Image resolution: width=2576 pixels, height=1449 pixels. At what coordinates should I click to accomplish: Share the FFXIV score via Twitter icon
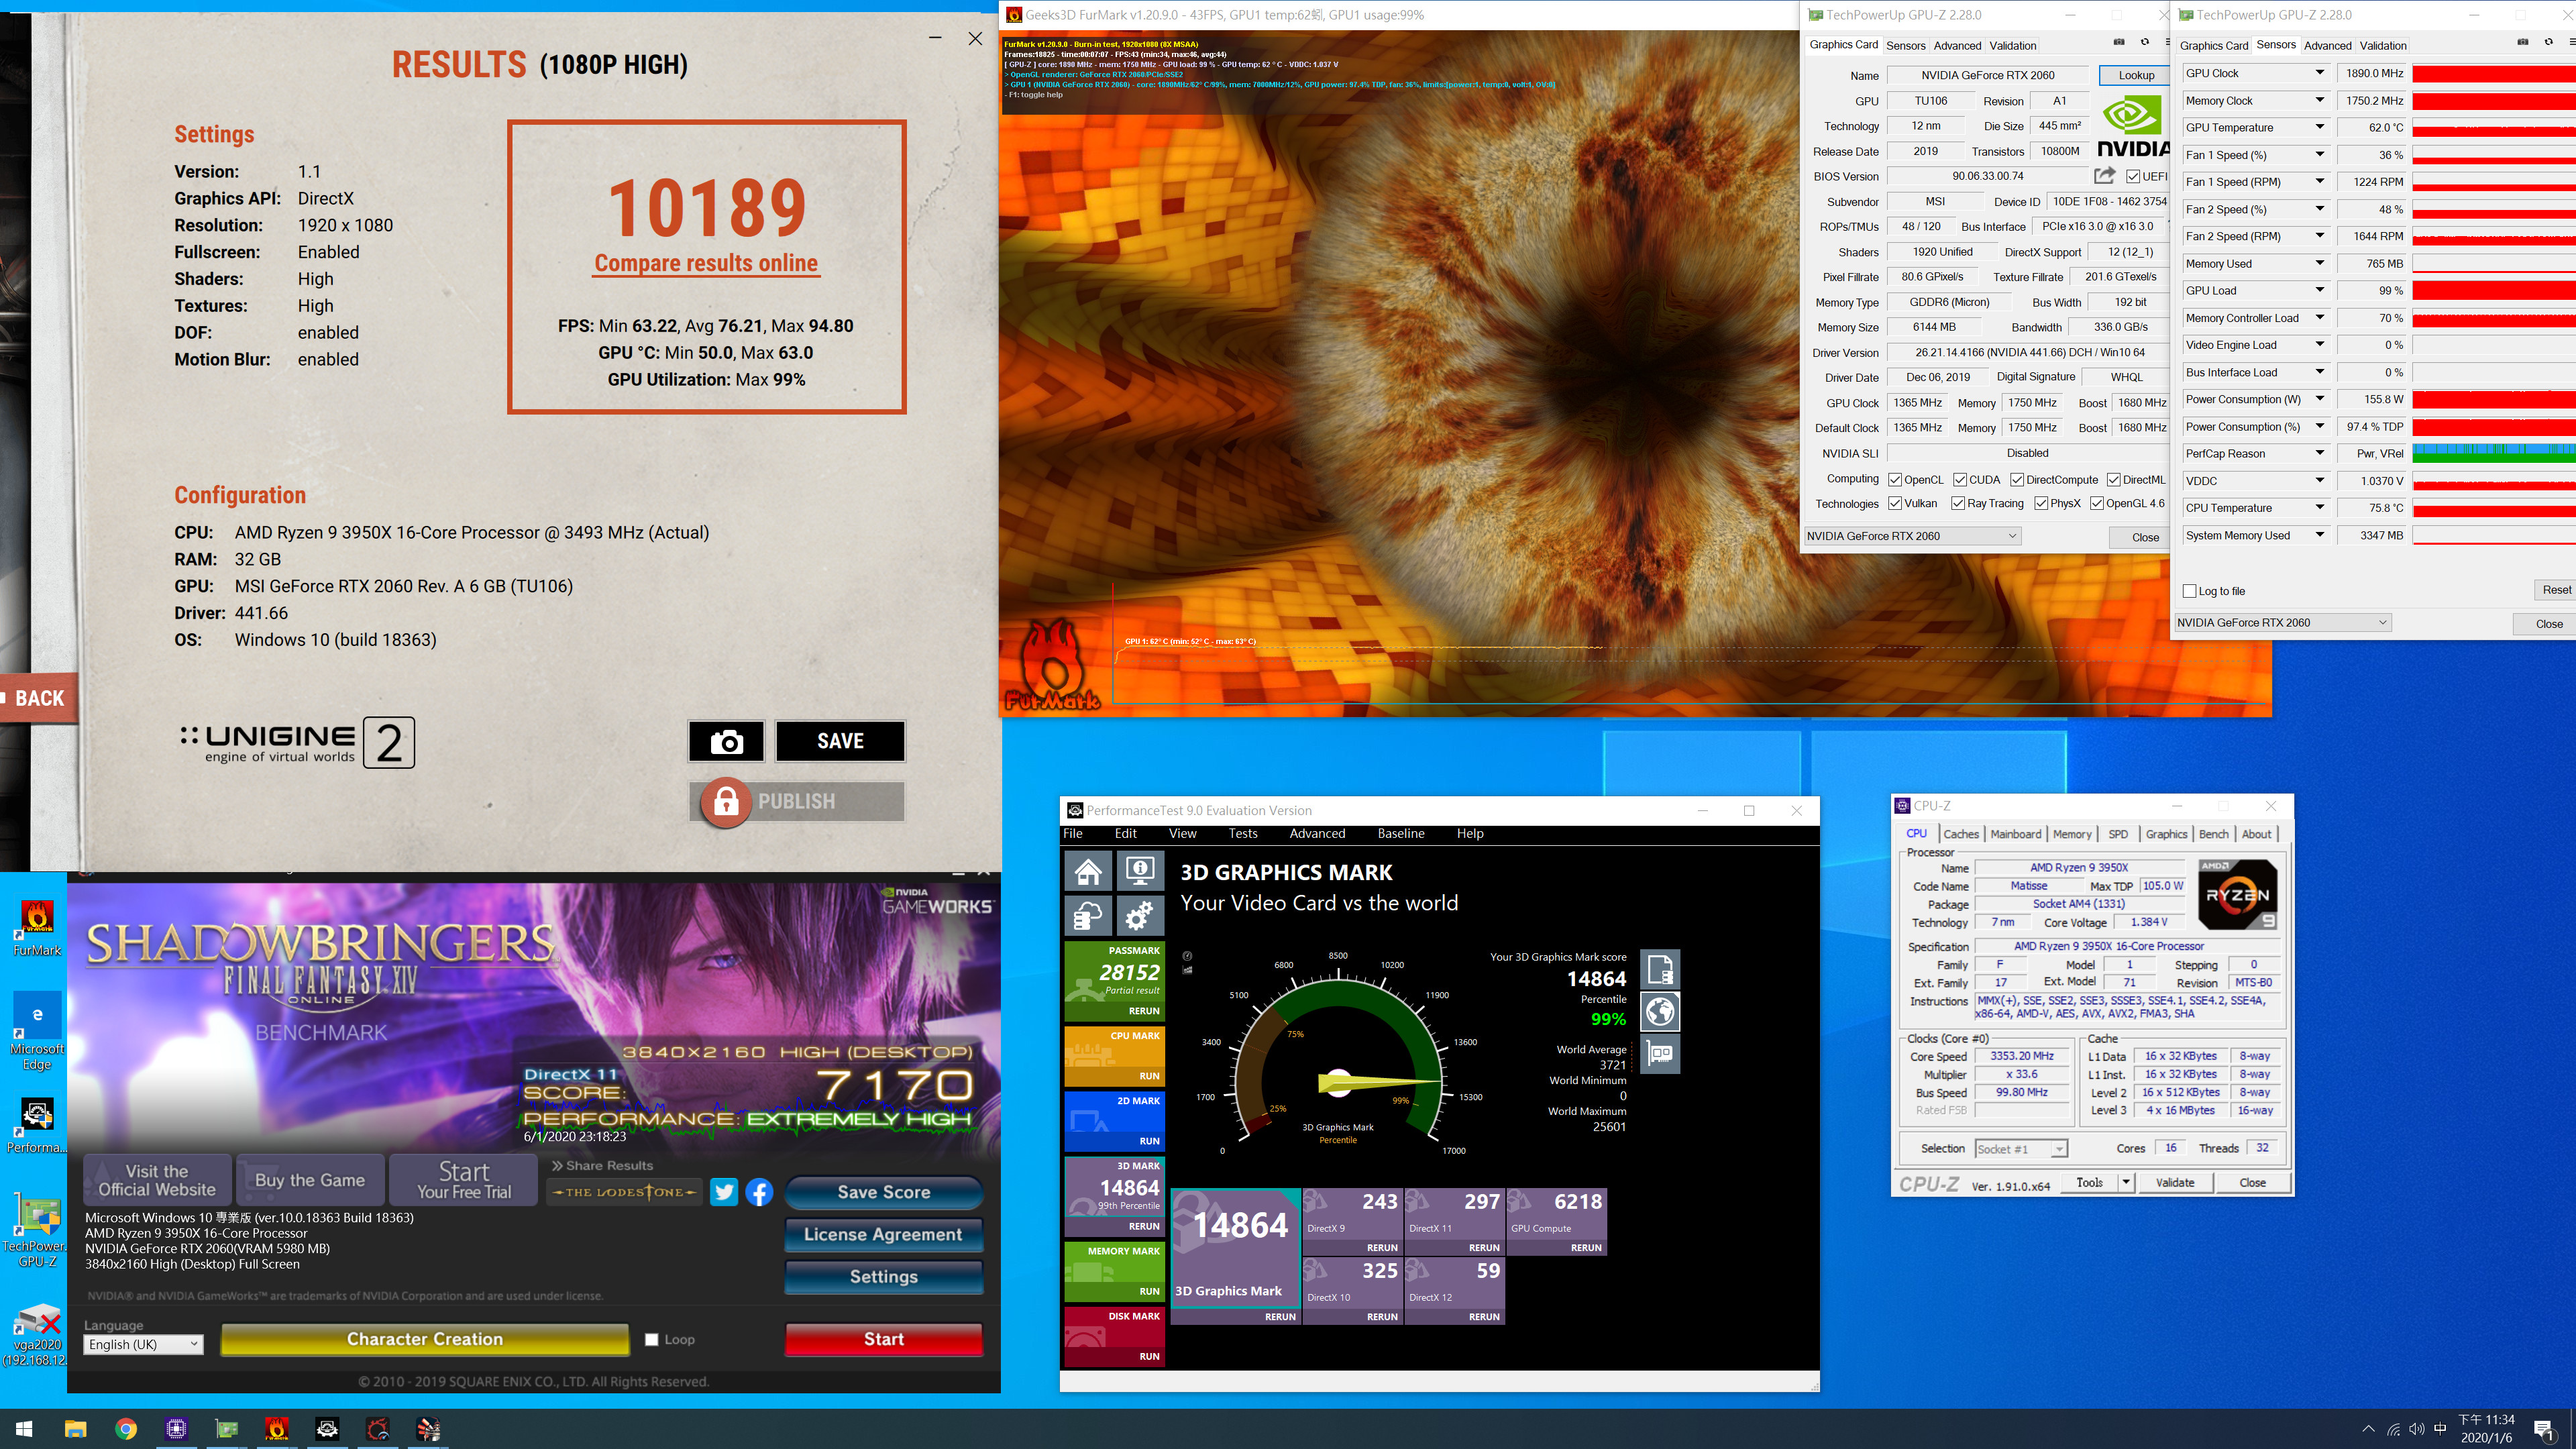pos(724,1192)
